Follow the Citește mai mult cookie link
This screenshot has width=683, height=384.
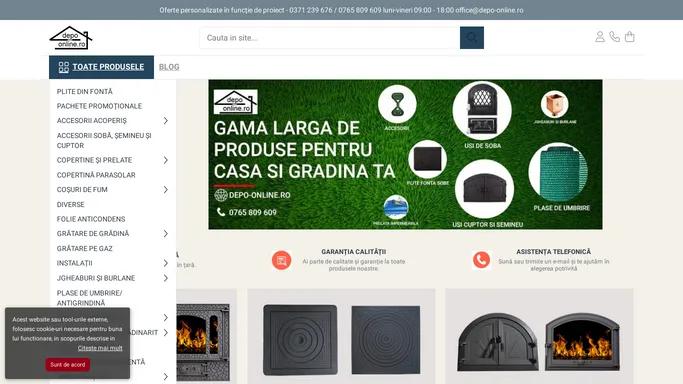pyautogui.click(x=100, y=348)
